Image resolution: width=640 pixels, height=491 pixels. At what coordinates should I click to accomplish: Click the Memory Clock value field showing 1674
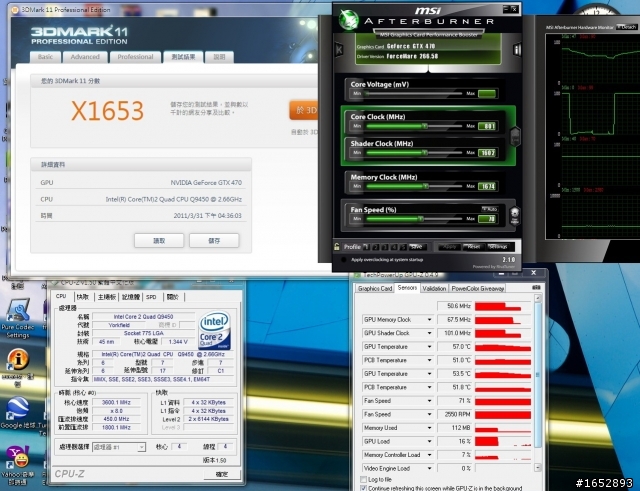click(x=487, y=186)
